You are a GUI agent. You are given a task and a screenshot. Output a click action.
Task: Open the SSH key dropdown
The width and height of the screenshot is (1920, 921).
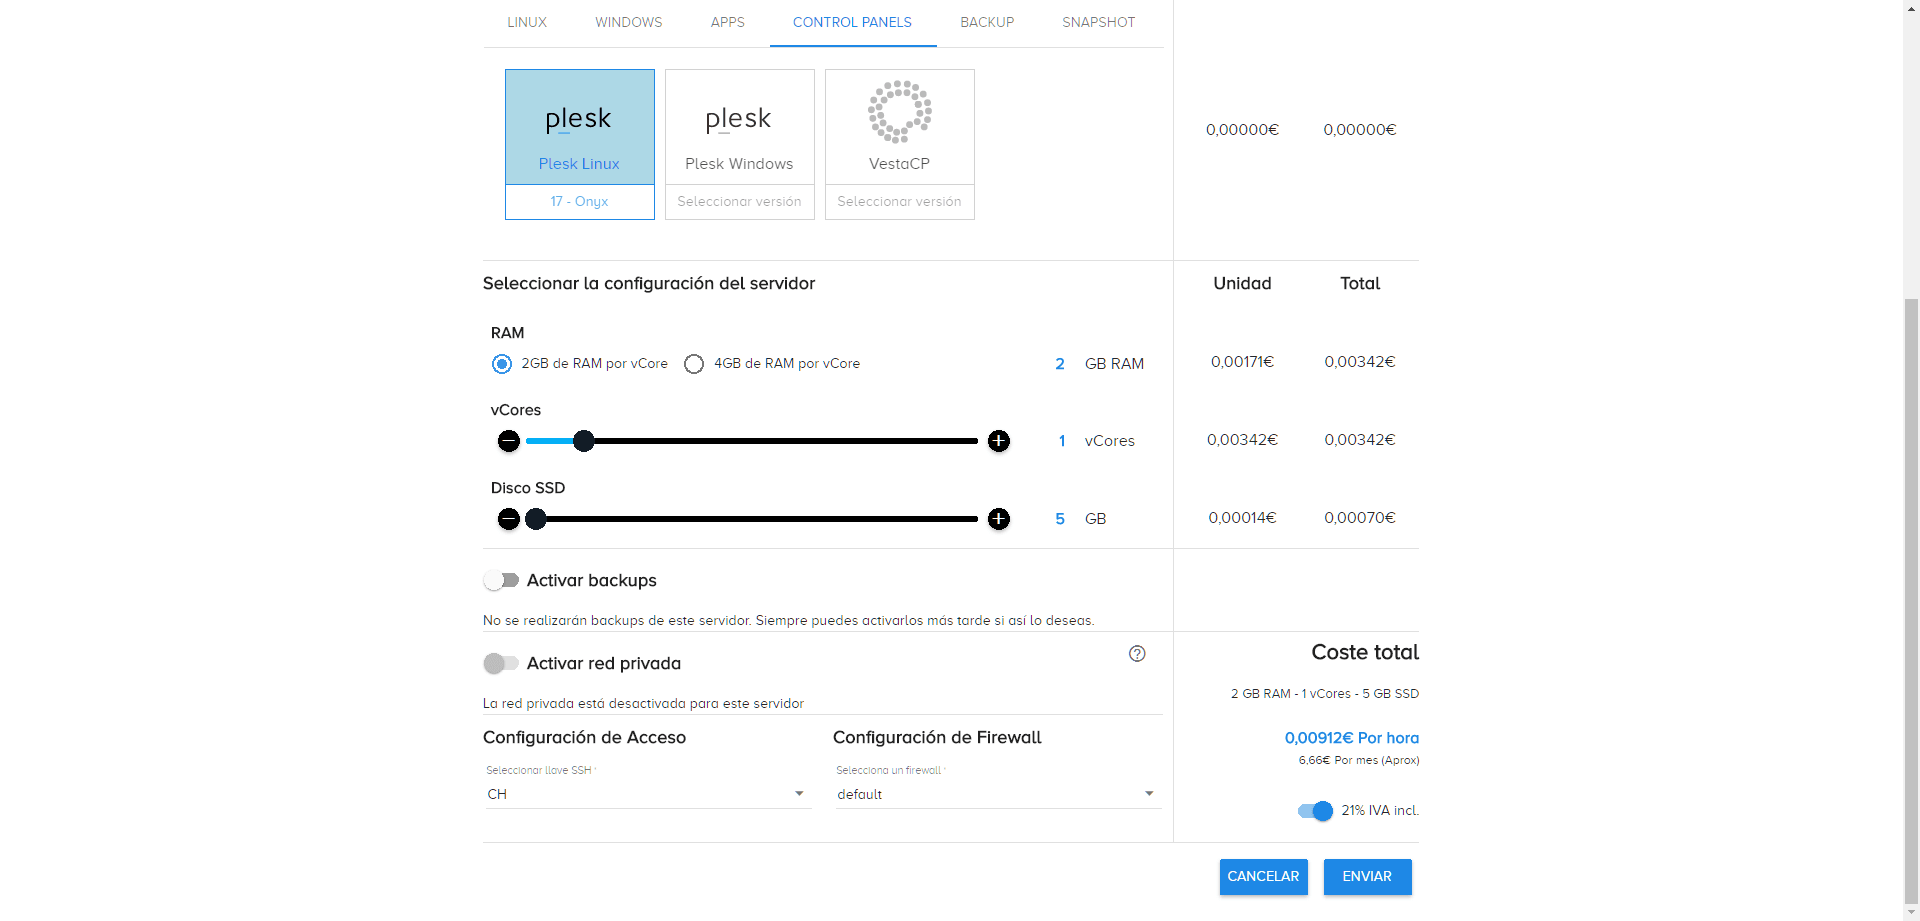pyautogui.click(x=647, y=794)
